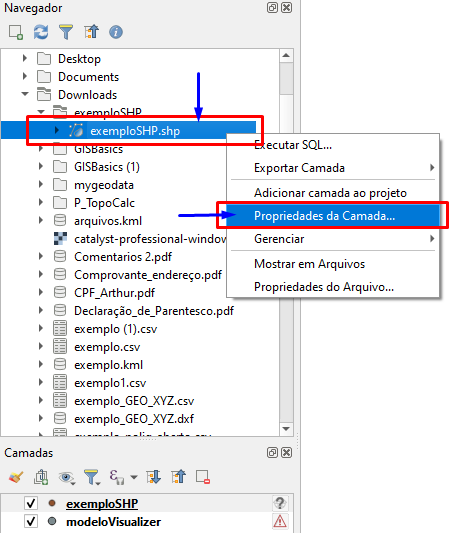Open the Navegador filter browser icon
This screenshot has width=451, height=533.
(x=66, y=32)
